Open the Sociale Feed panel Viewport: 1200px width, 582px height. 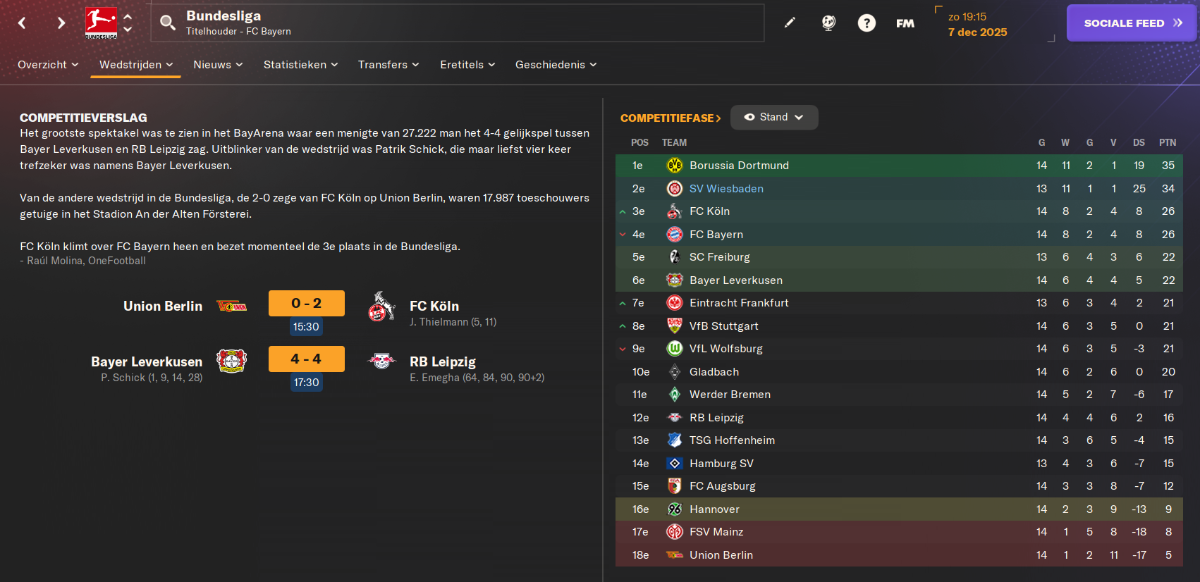click(x=1132, y=23)
